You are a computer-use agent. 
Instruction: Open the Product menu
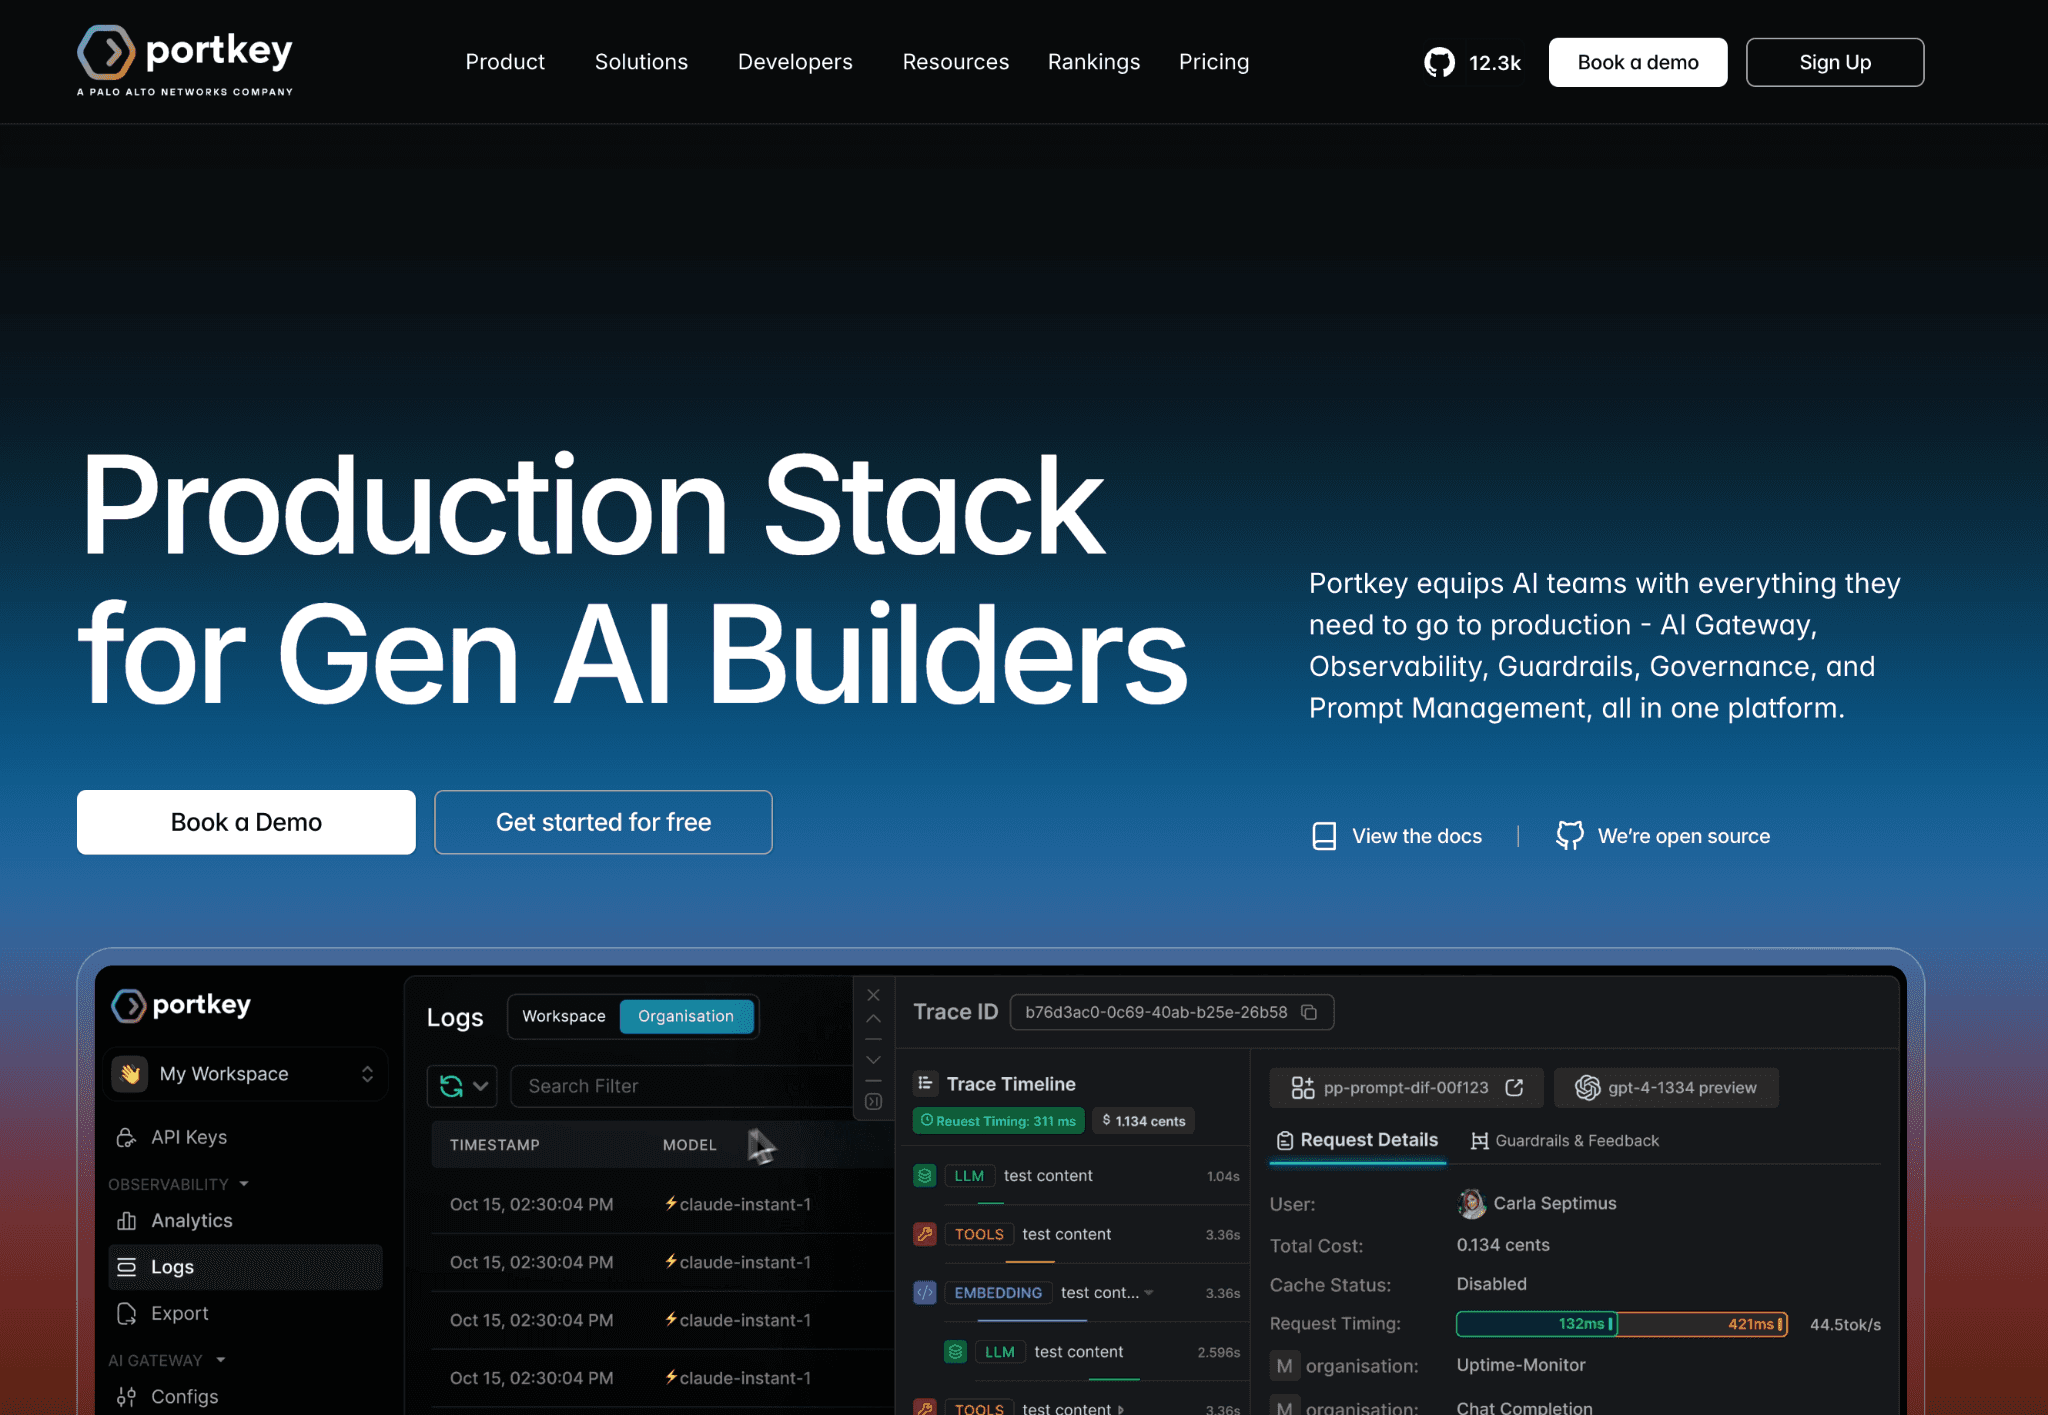pyautogui.click(x=505, y=62)
